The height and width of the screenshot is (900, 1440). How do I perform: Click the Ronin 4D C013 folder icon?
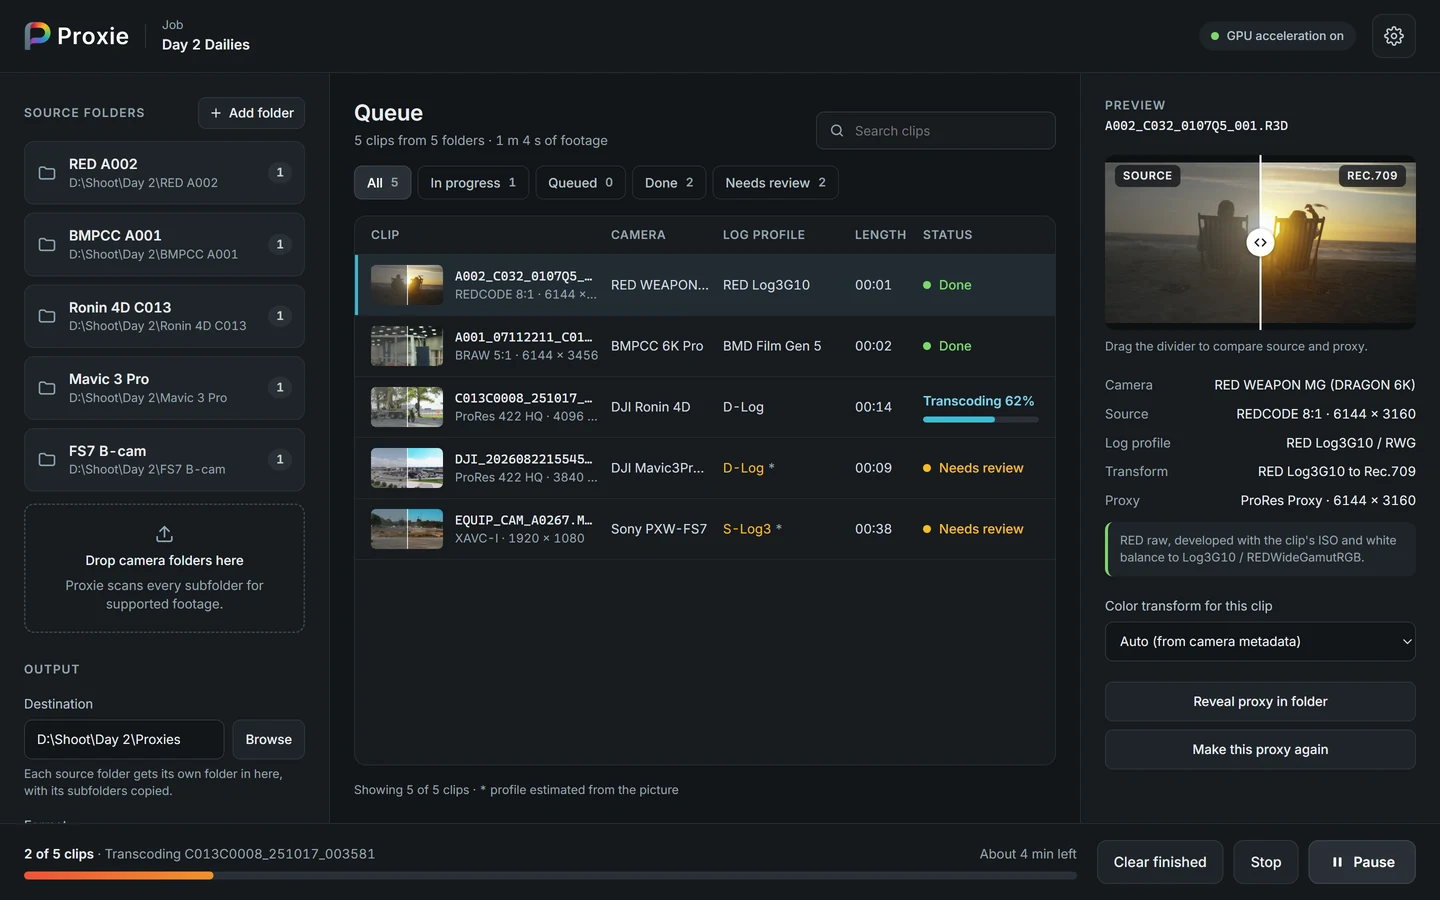47,316
